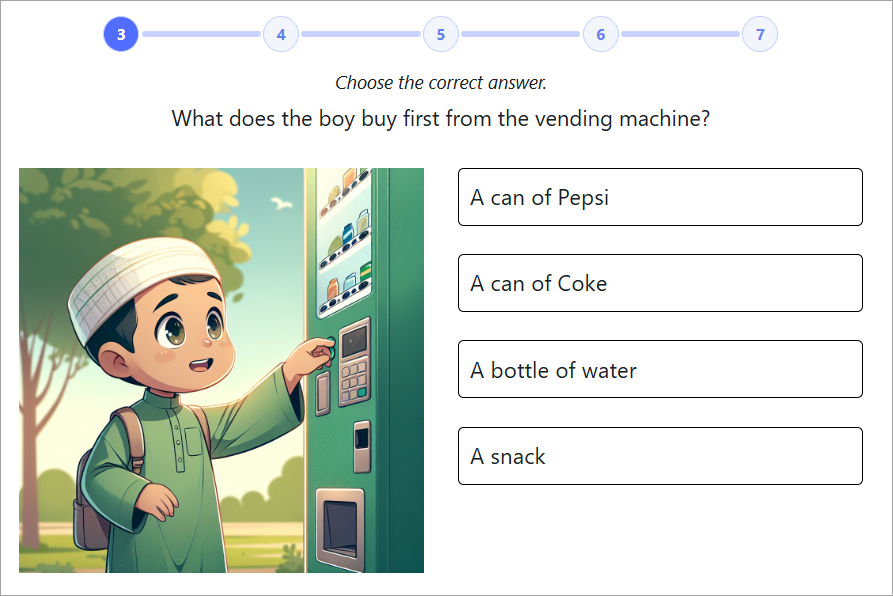
Task: Navigate to question step 7
Action: click(760, 34)
